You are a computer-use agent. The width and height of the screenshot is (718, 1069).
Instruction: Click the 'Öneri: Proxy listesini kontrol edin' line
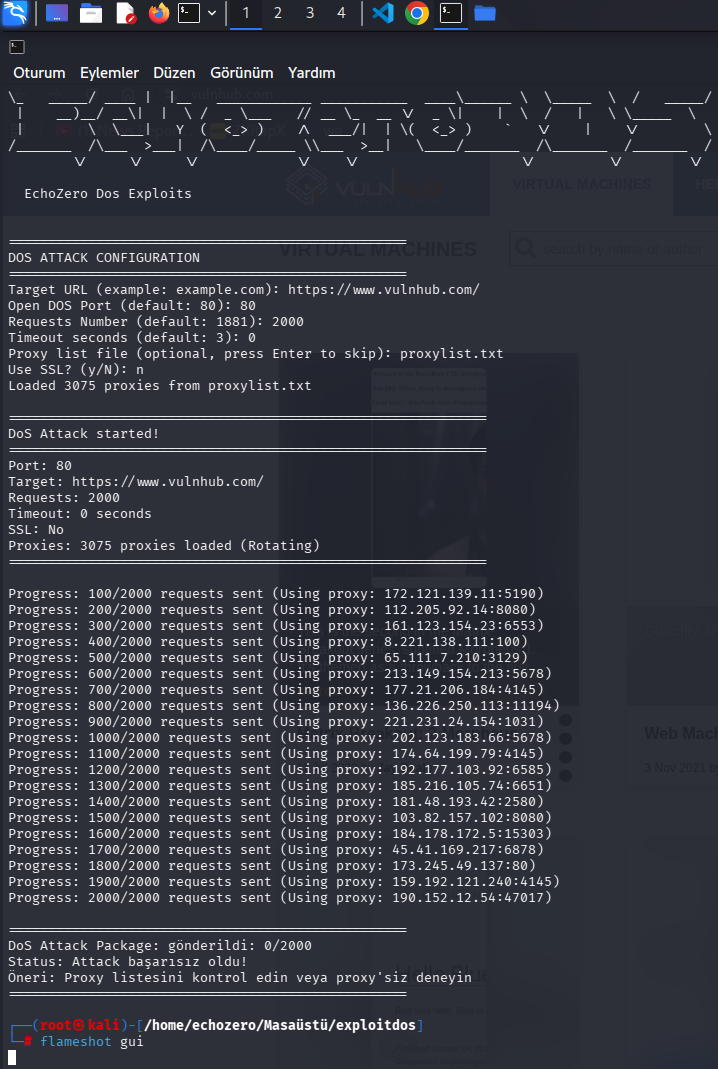point(240,978)
